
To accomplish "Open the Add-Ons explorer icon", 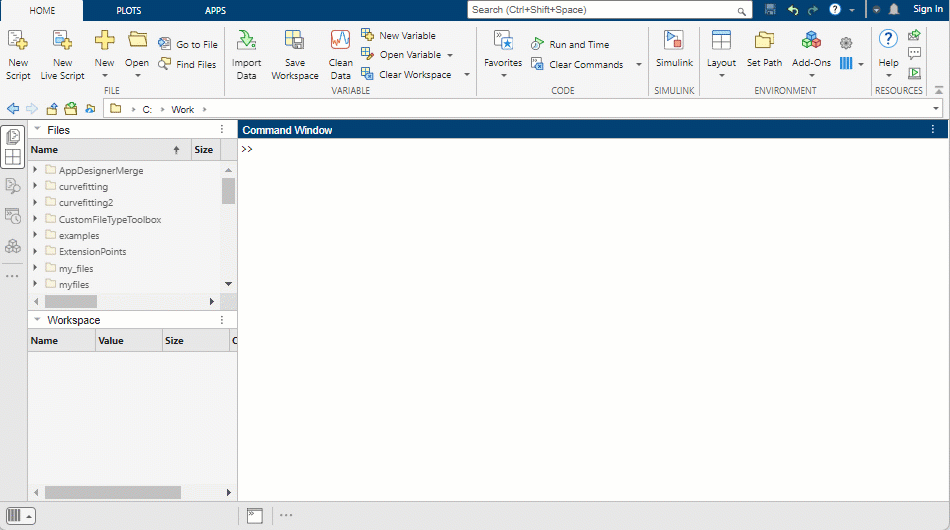I will click(811, 42).
